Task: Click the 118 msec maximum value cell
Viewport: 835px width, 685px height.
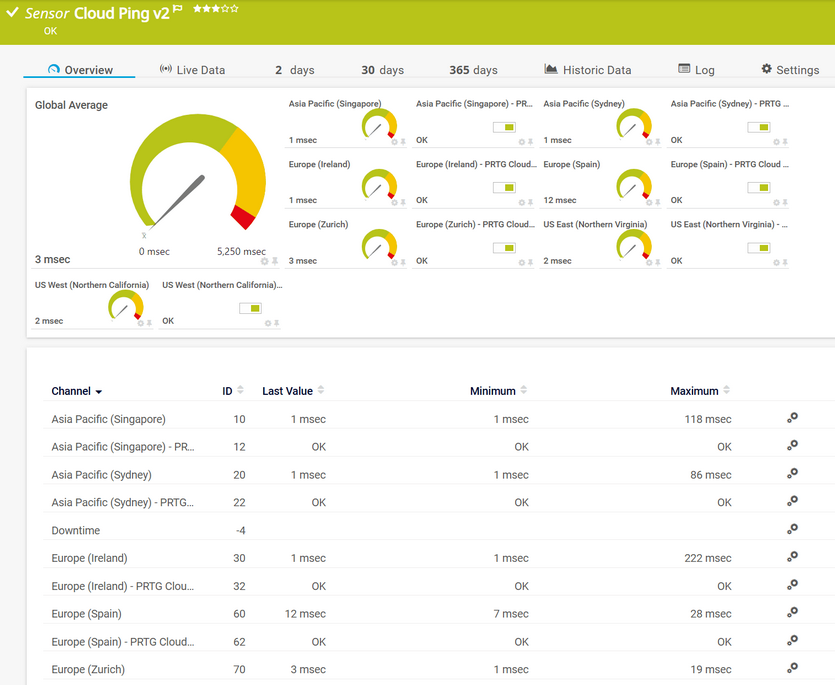Action: pos(708,419)
